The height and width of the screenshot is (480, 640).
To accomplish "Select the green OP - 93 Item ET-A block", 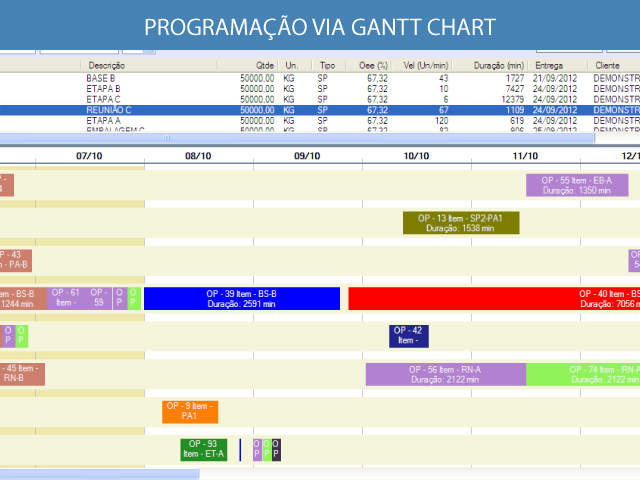I will point(204,449).
